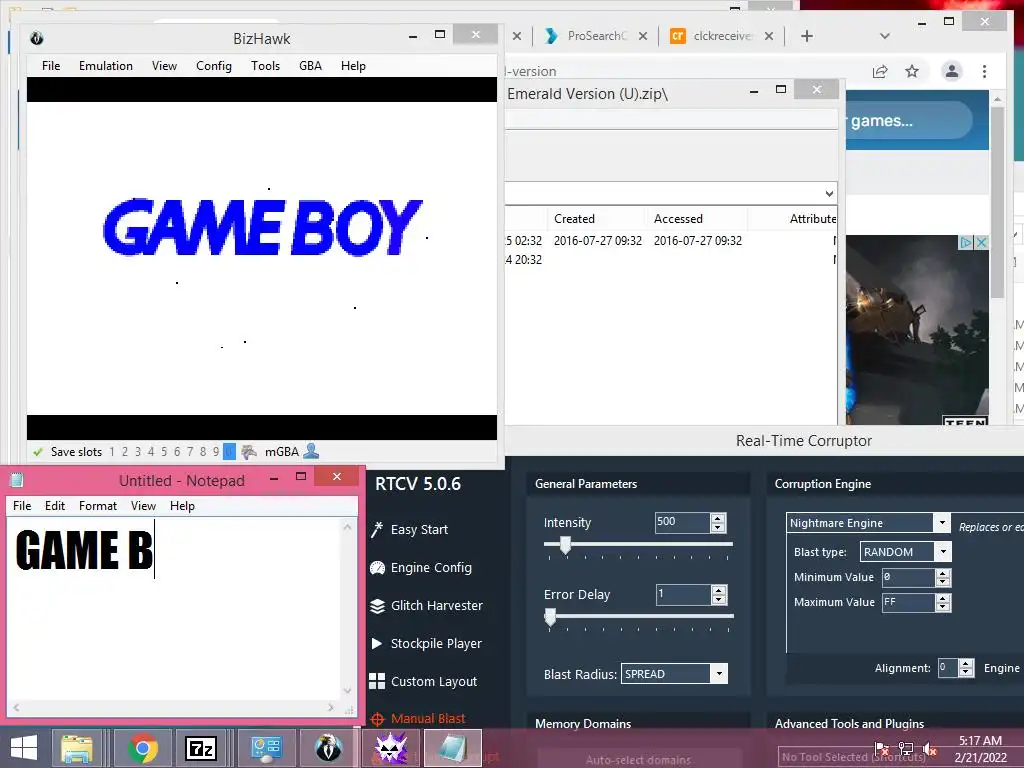Bookmark this page with Chrome star icon
Image resolution: width=1024 pixels, height=768 pixels.
tap(912, 71)
